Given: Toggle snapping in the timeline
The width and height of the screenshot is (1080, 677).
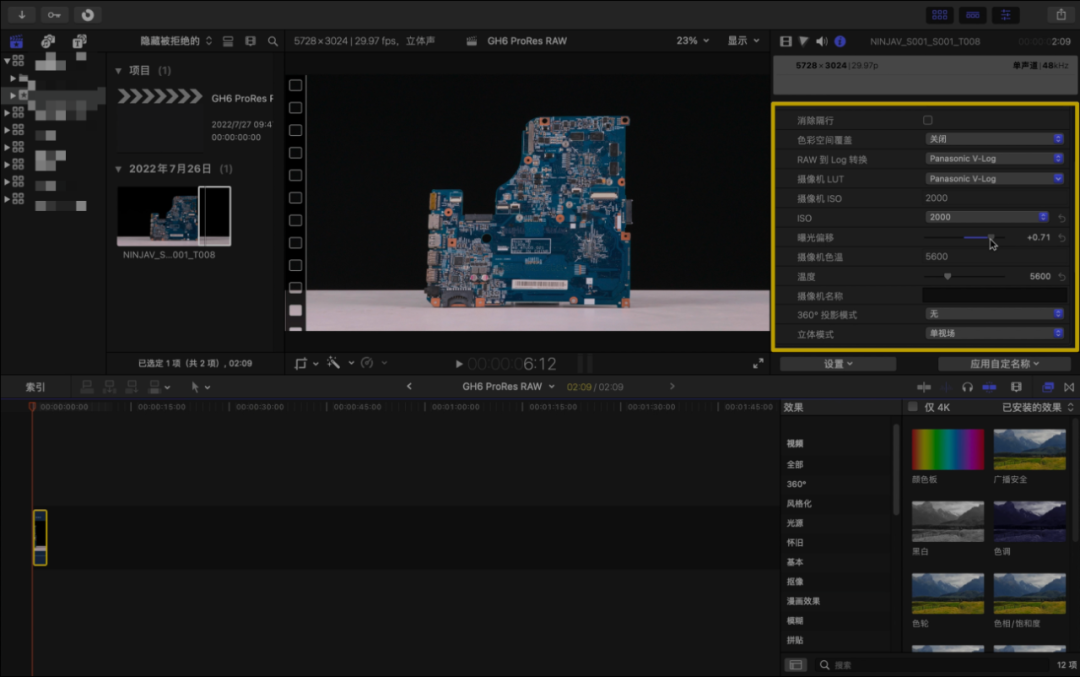Looking at the screenshot, I should [x=989, y=387].
